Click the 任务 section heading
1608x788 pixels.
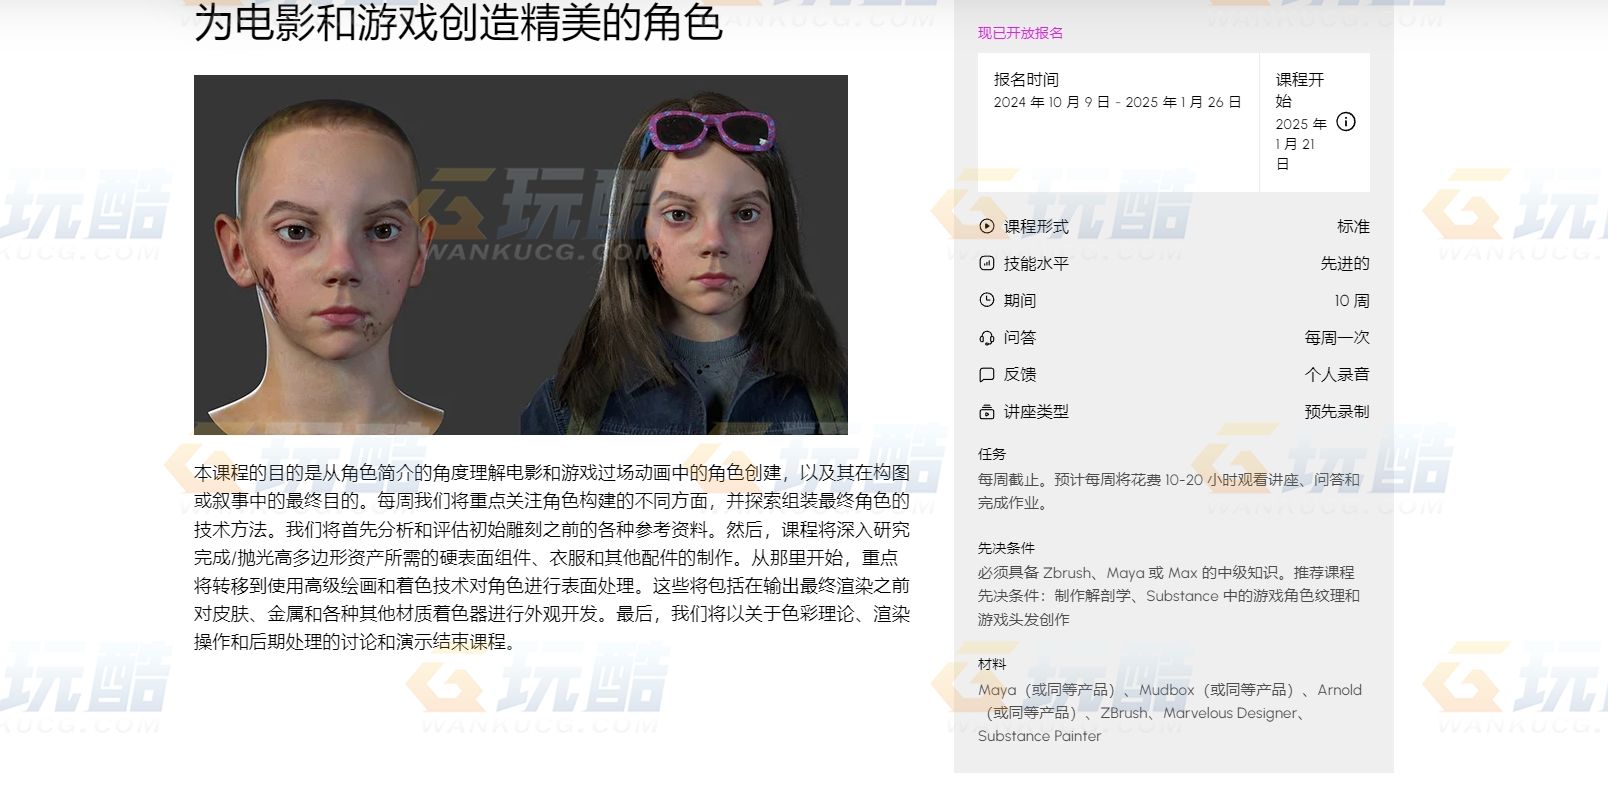(x=992, y=454)
